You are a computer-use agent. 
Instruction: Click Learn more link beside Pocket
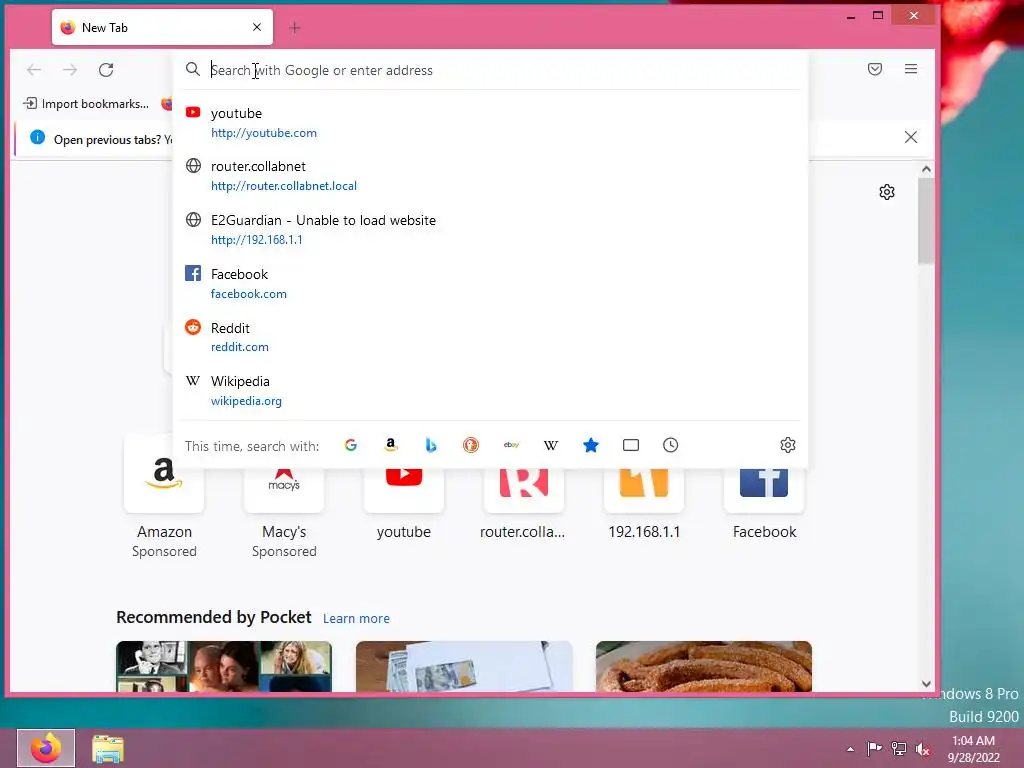pyautogui.click(x=356, y=618)
